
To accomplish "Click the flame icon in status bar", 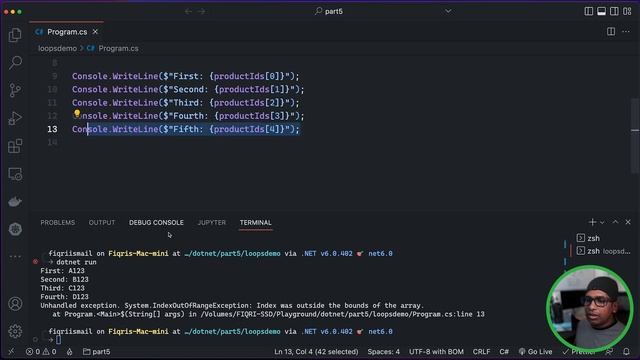I will pyautogui.click(x=69, y=351).
